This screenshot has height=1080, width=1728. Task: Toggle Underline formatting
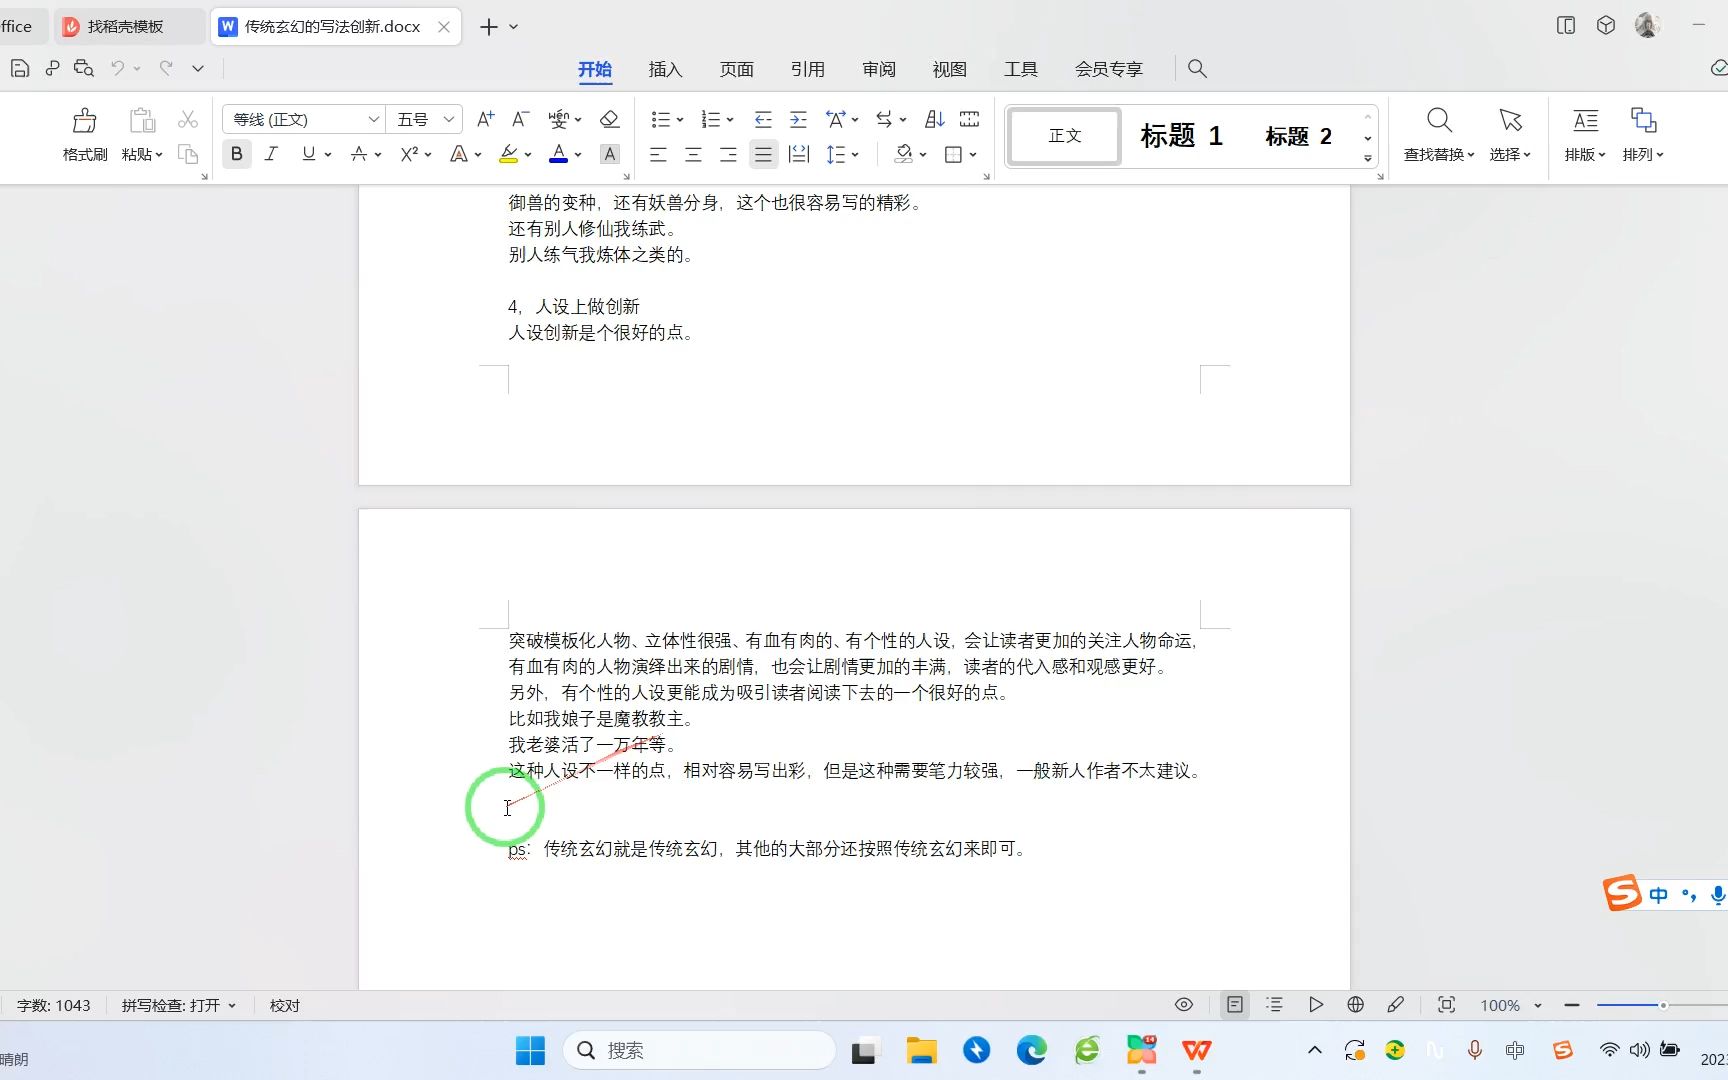click(308, 154)
